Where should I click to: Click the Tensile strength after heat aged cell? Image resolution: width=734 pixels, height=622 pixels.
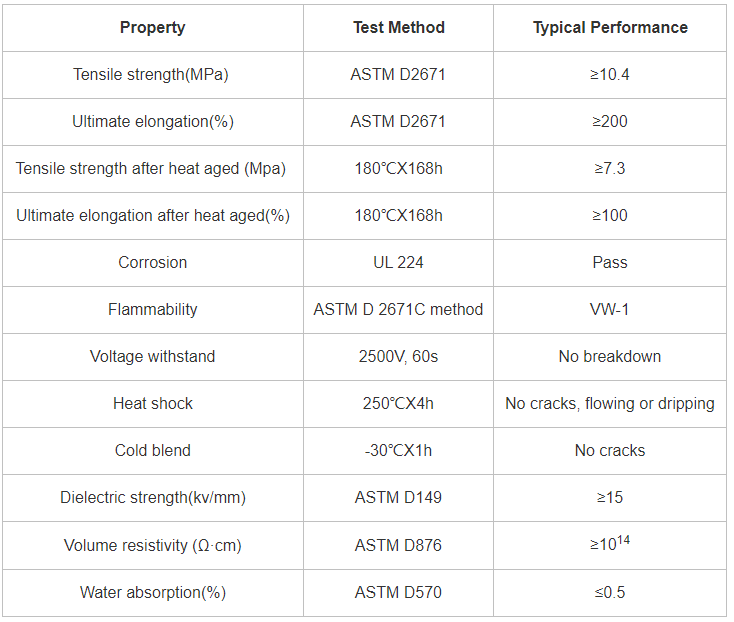153,169
